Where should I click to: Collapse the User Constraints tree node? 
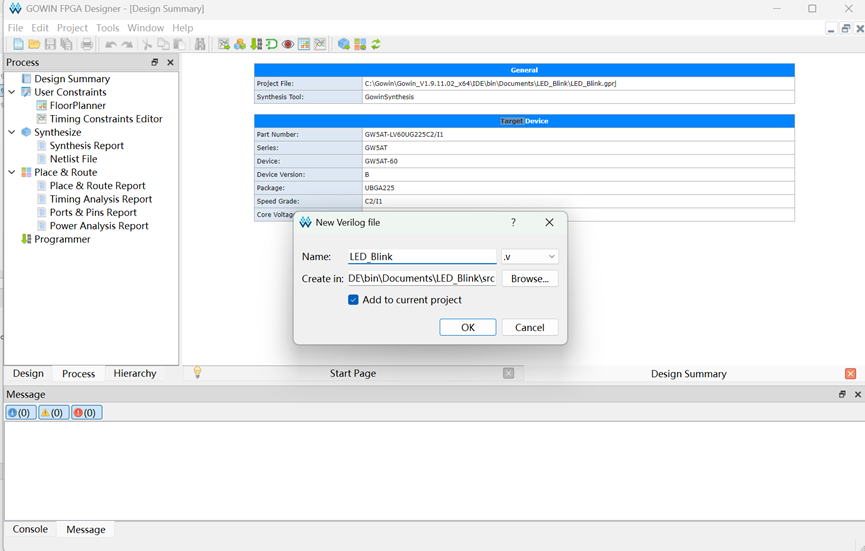[x=12, y=92]
